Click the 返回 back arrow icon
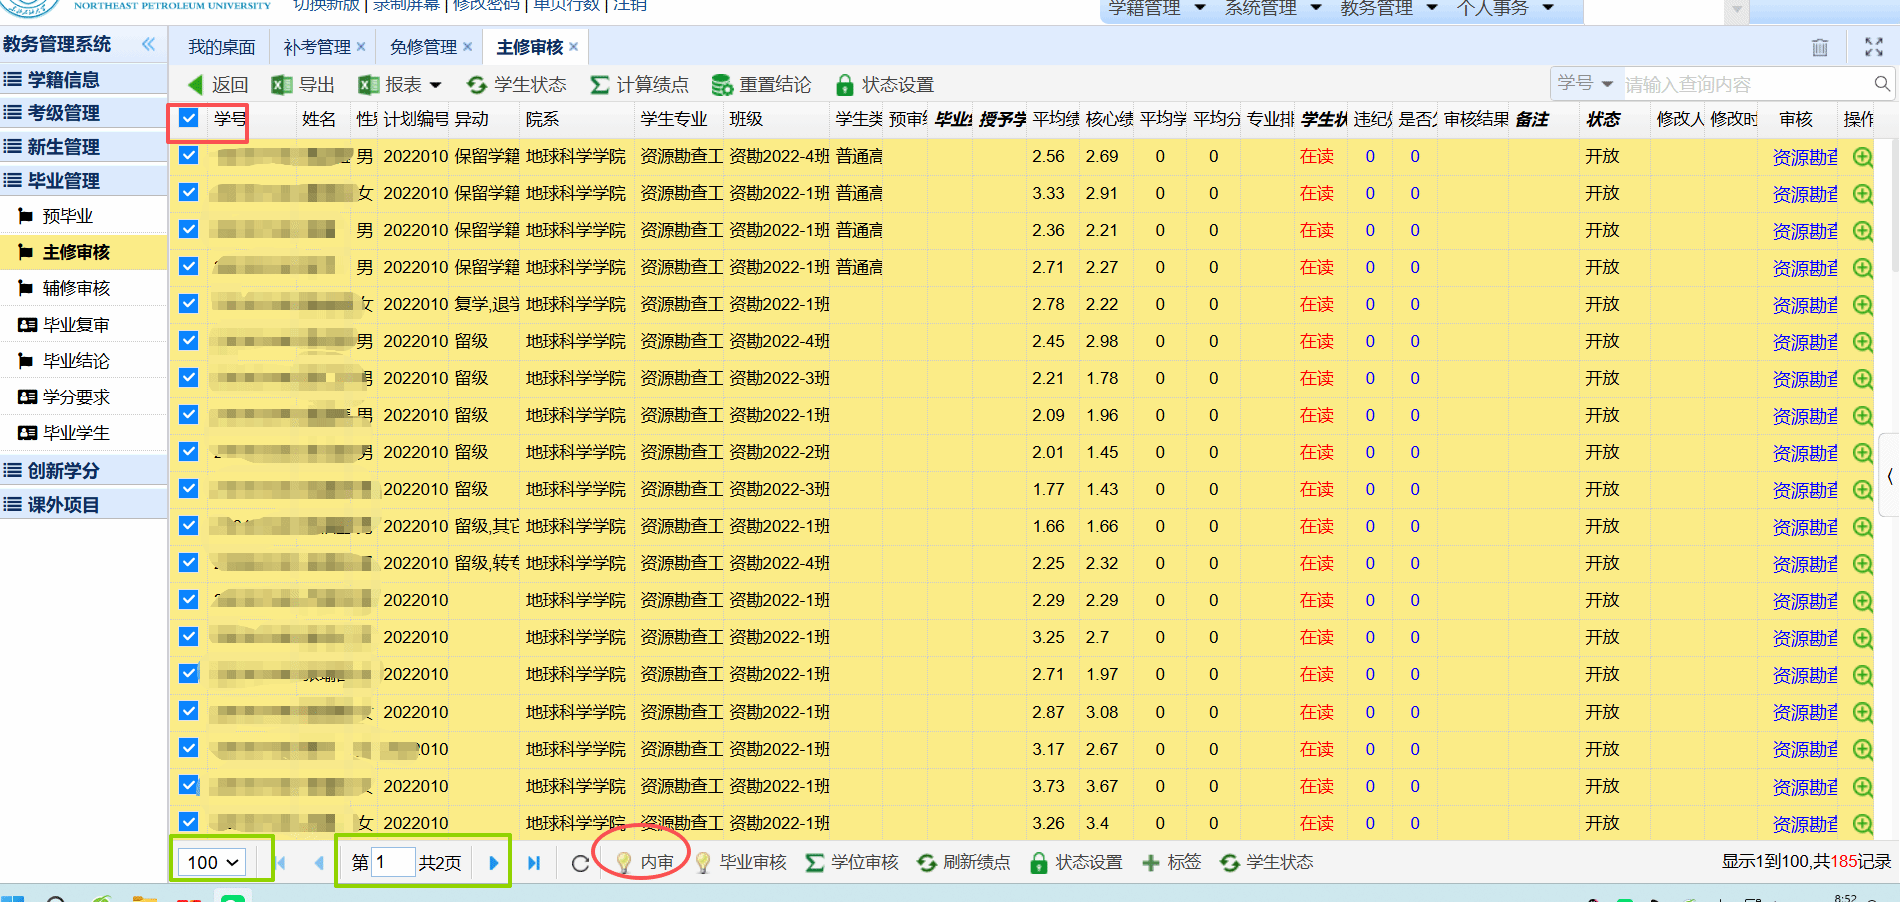The width and height of the screenshot is (1900, 902). (196, 85)
